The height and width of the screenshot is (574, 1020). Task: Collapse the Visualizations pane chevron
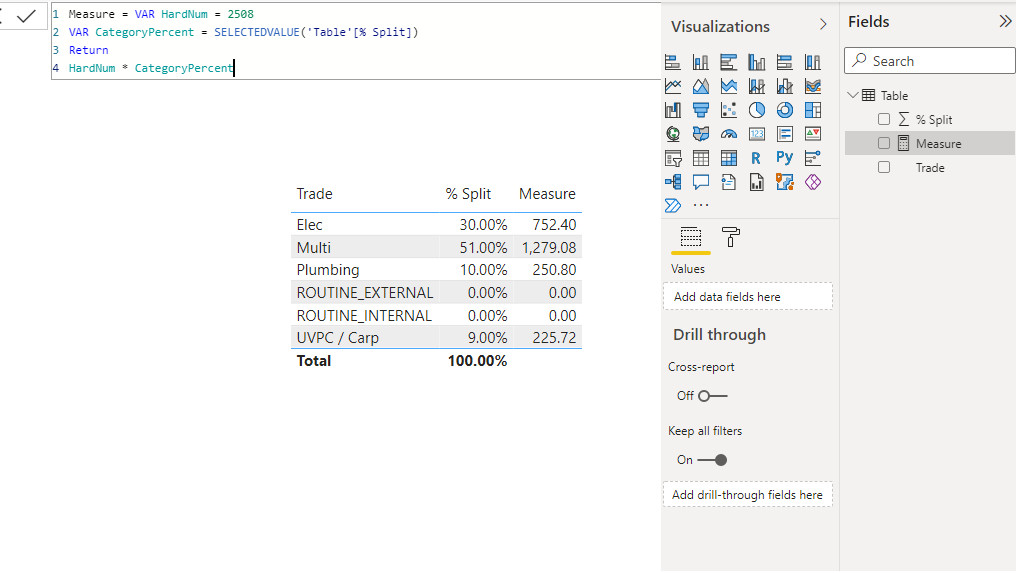coord(823,25)
